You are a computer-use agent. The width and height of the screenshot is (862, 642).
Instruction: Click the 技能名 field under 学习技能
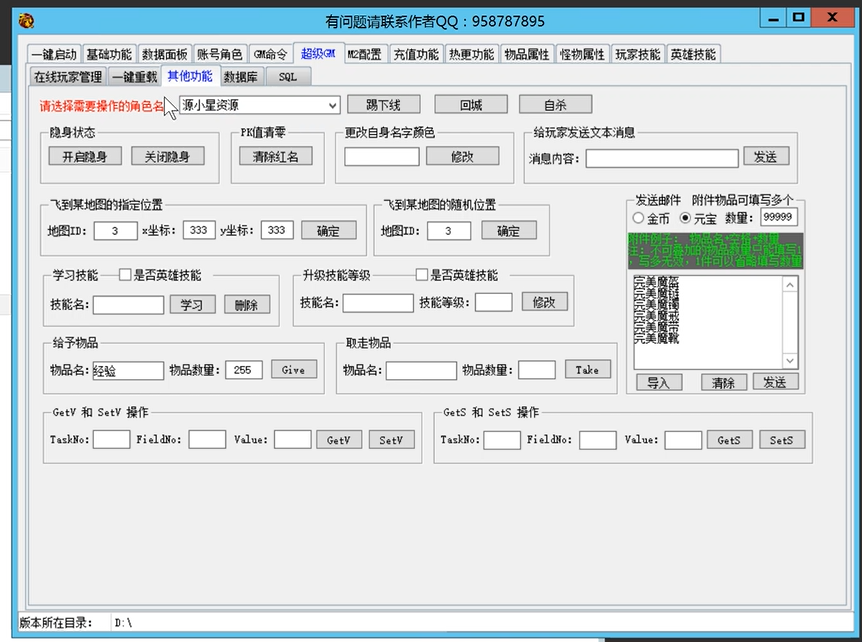pos(128,305)
